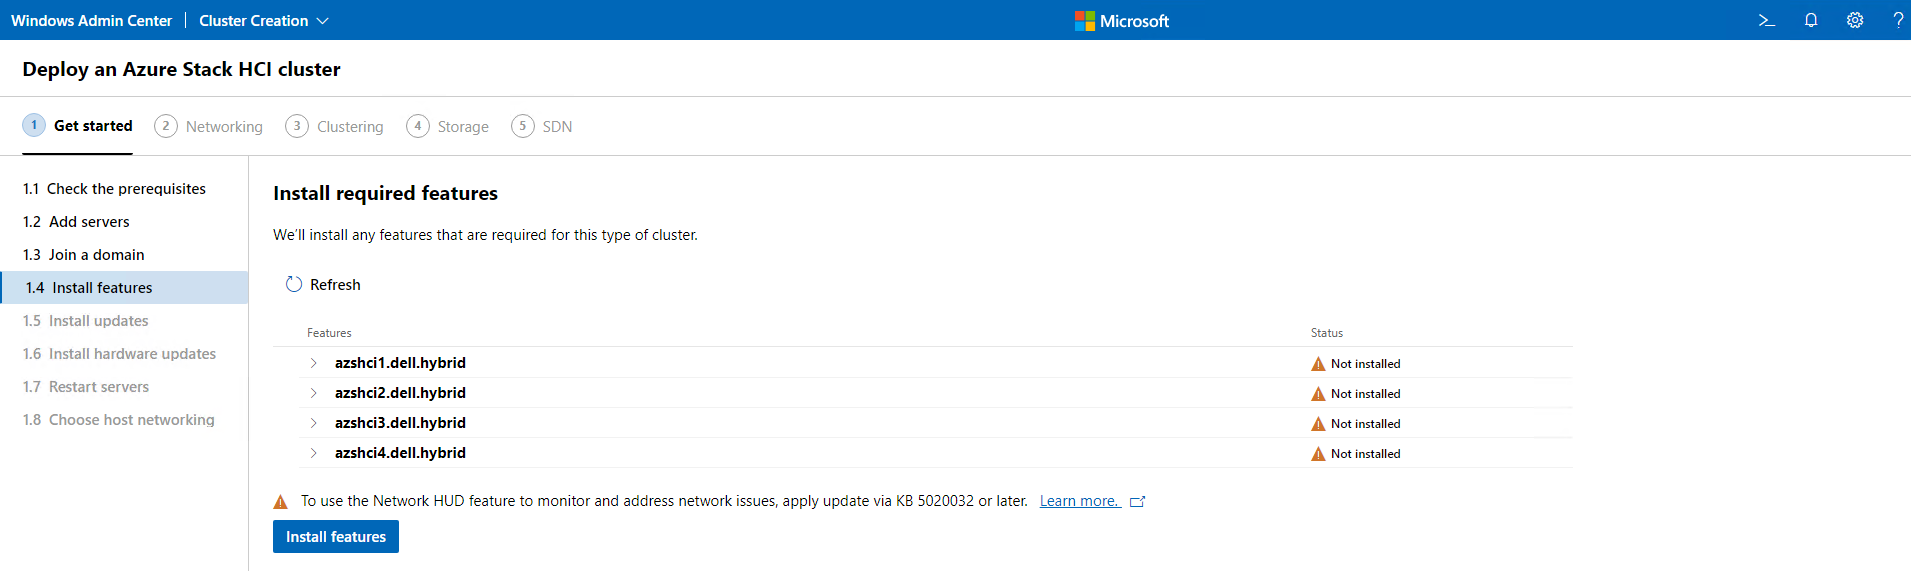Open Windows Admin Center home

[91, 20]
